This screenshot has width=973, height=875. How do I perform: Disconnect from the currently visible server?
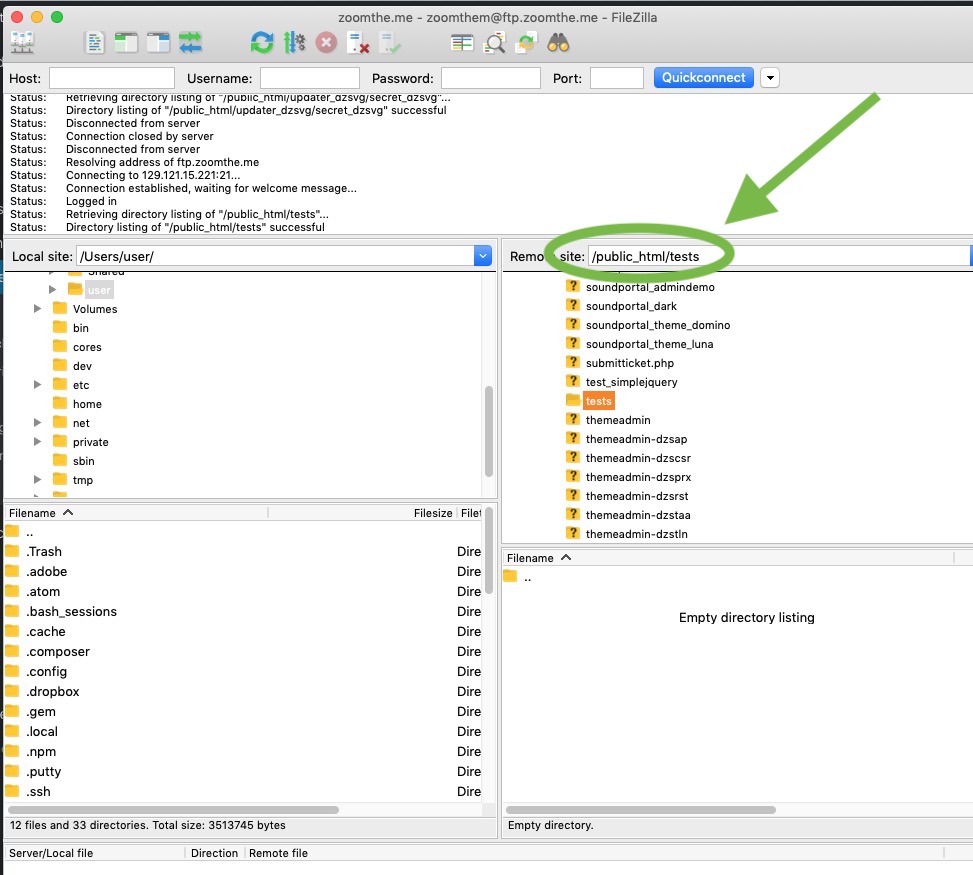pyautogui.click(x=358, y=43)
